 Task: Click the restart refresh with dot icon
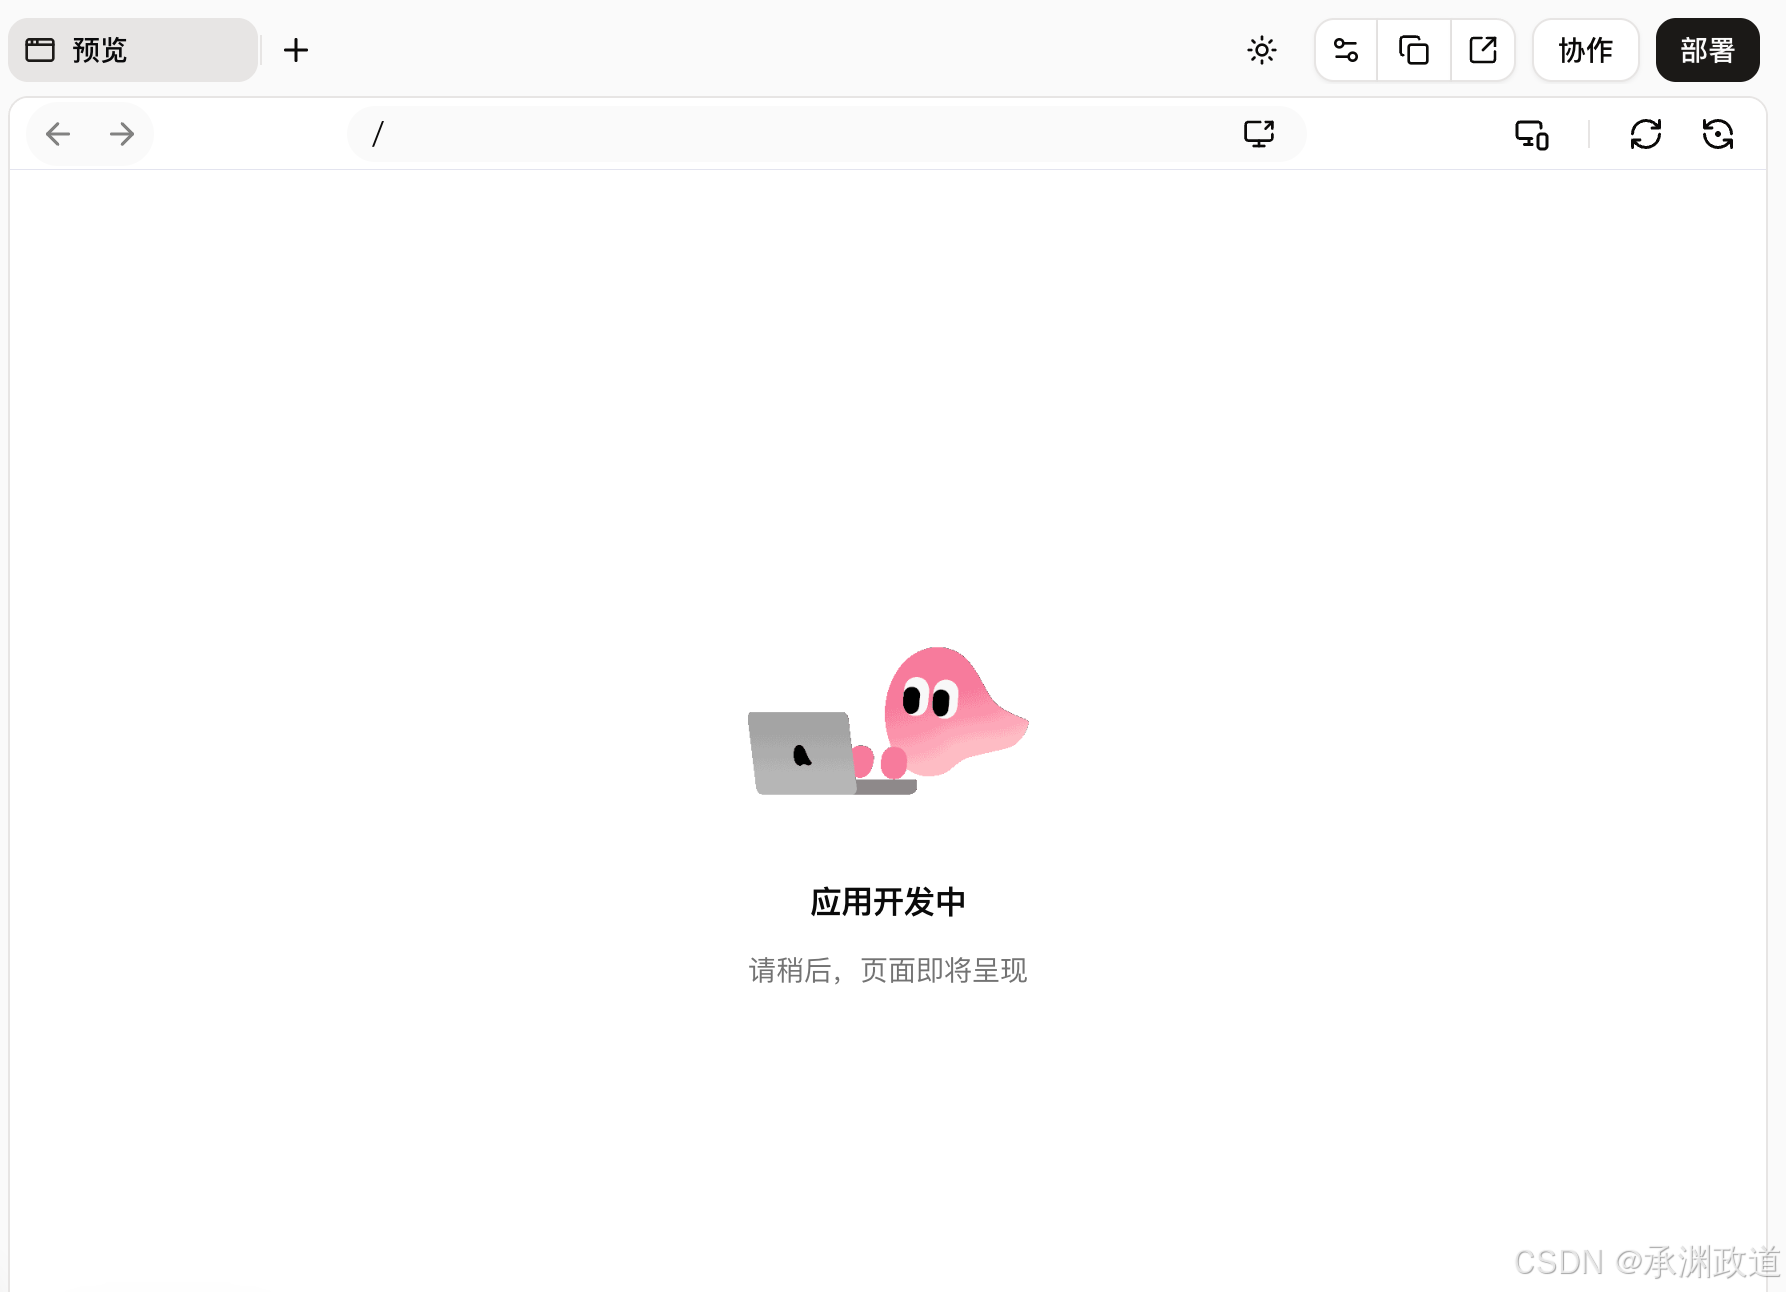1718,134
